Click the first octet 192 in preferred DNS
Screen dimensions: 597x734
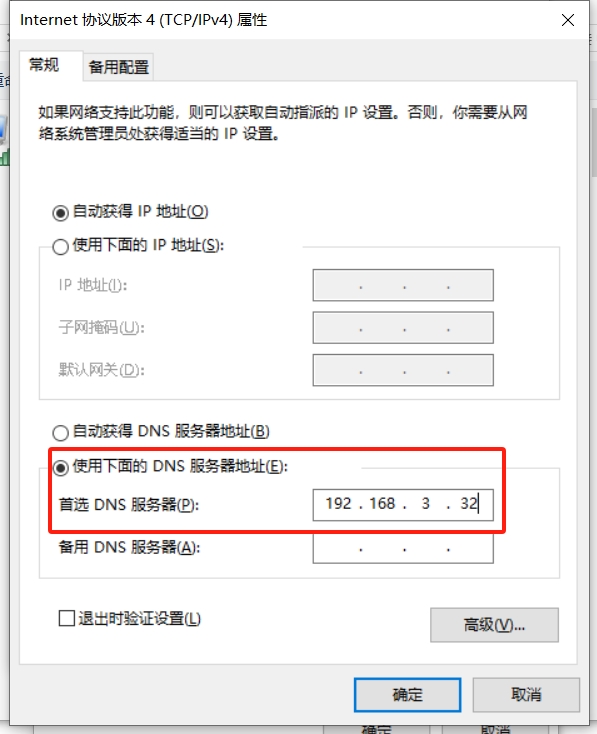pyautogui.click(x=338, y=504)
